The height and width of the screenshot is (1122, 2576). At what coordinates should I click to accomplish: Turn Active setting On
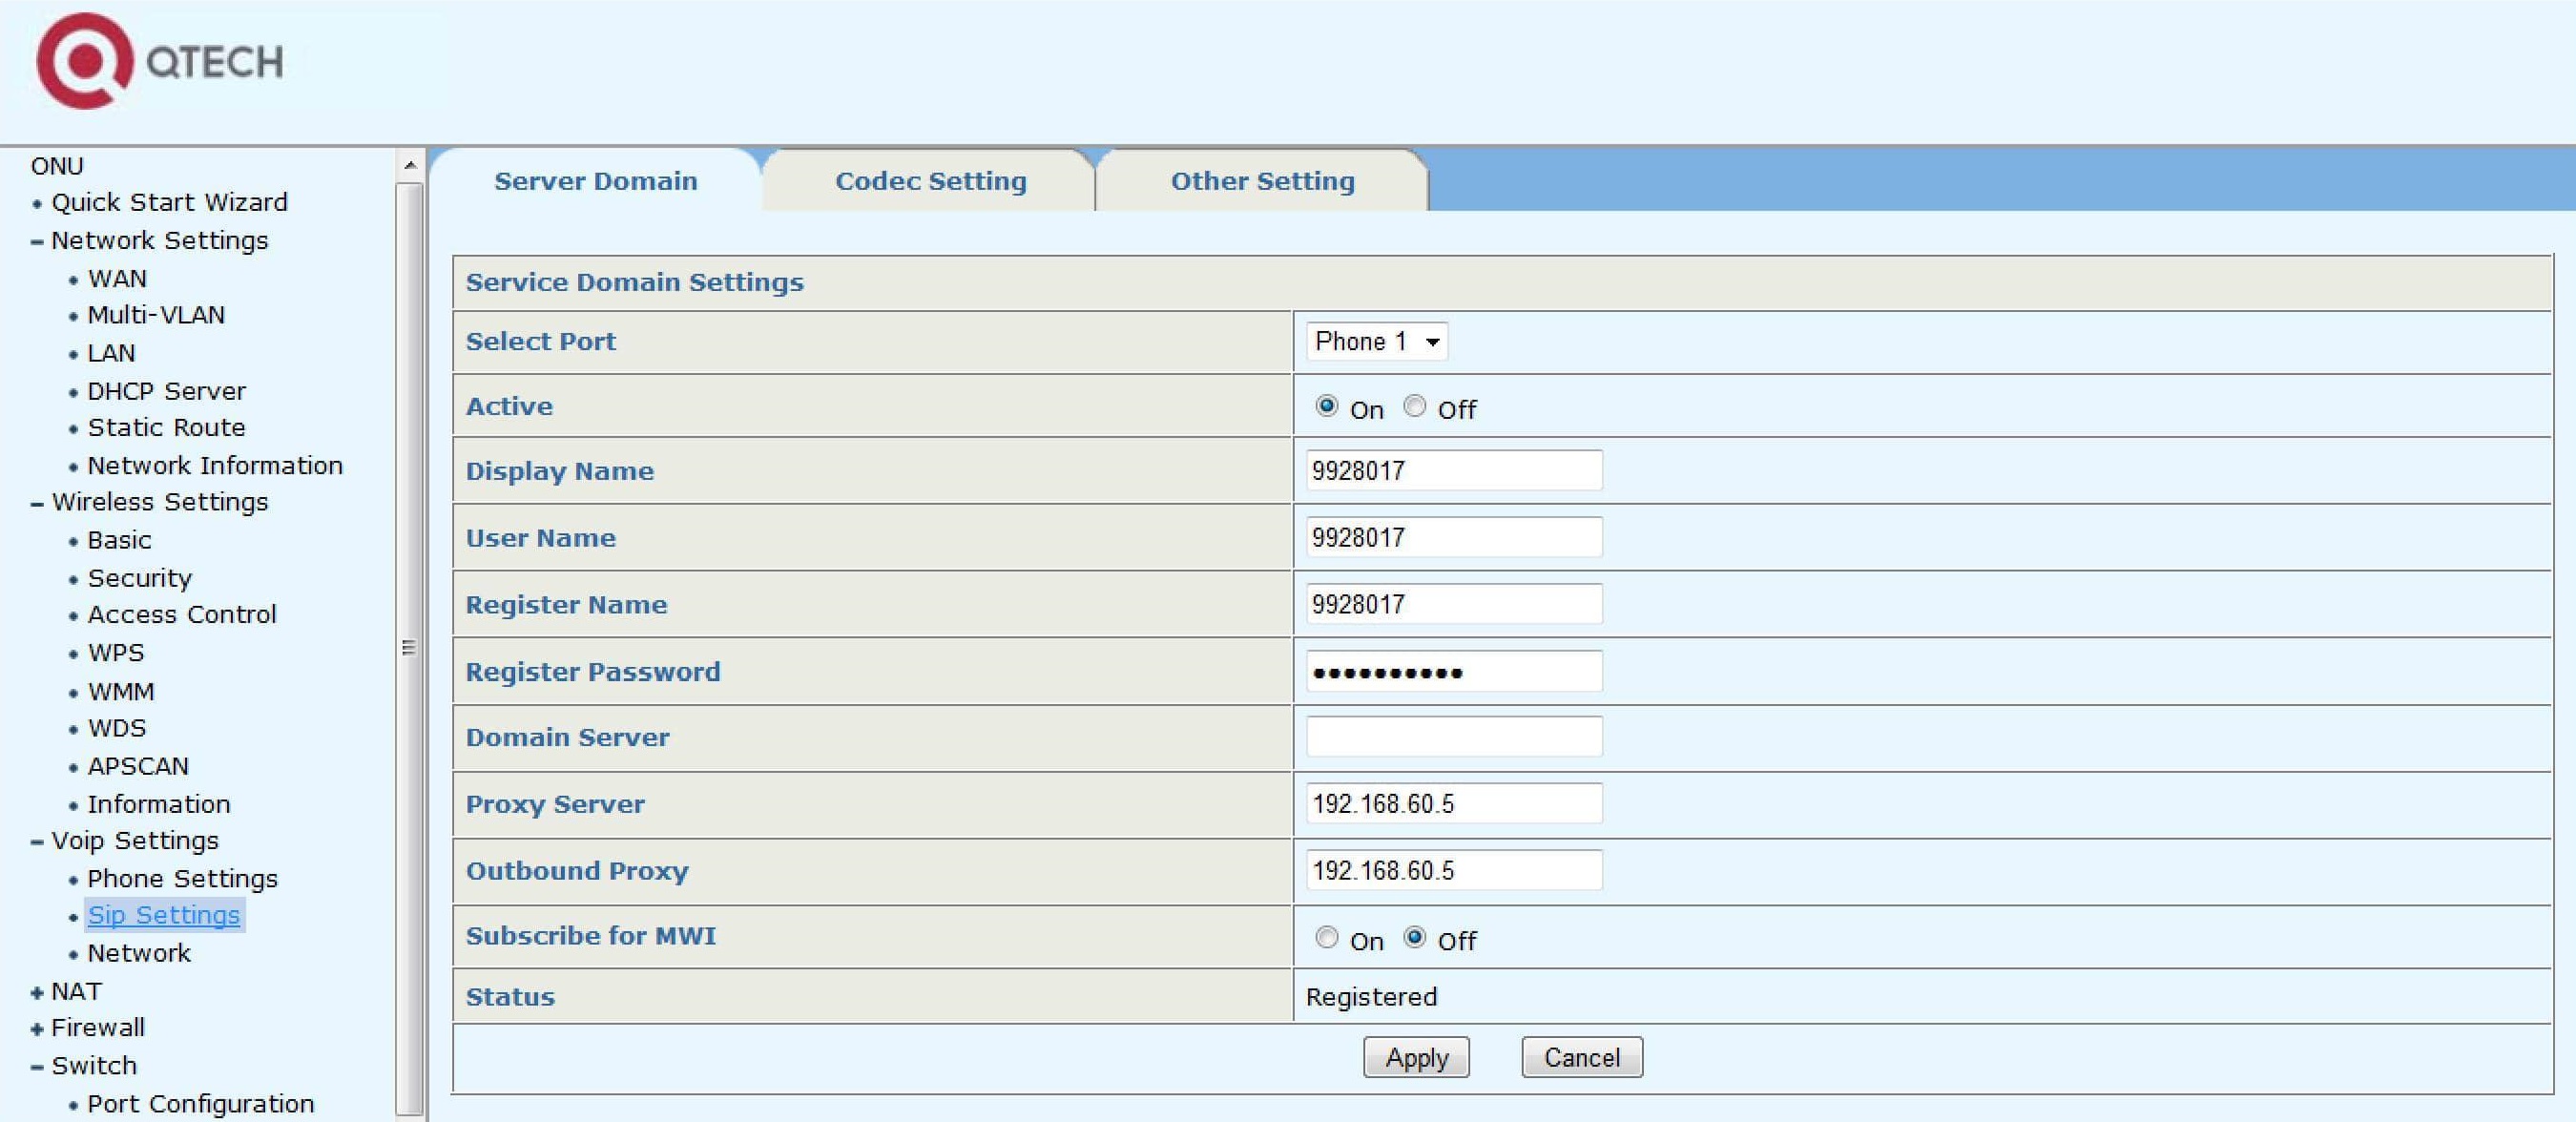pyautogui.click(x=1326, y=406)
